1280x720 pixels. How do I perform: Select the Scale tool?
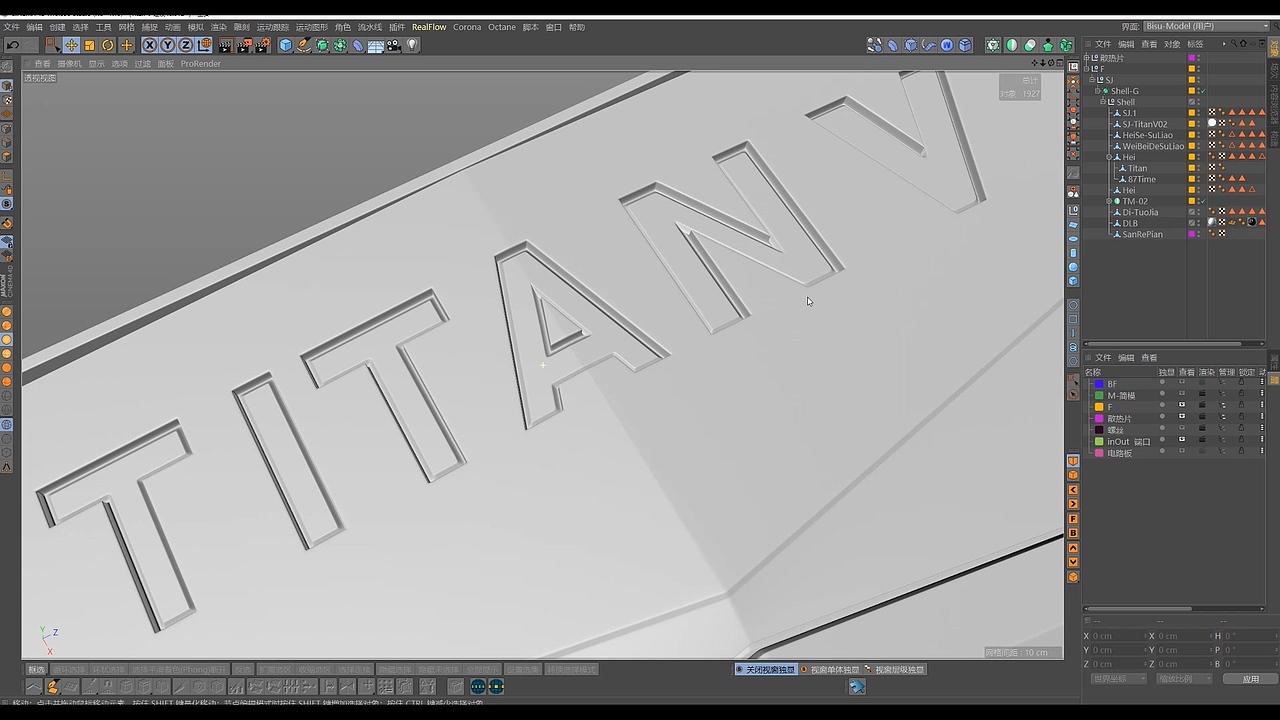[x=89, y=45]
